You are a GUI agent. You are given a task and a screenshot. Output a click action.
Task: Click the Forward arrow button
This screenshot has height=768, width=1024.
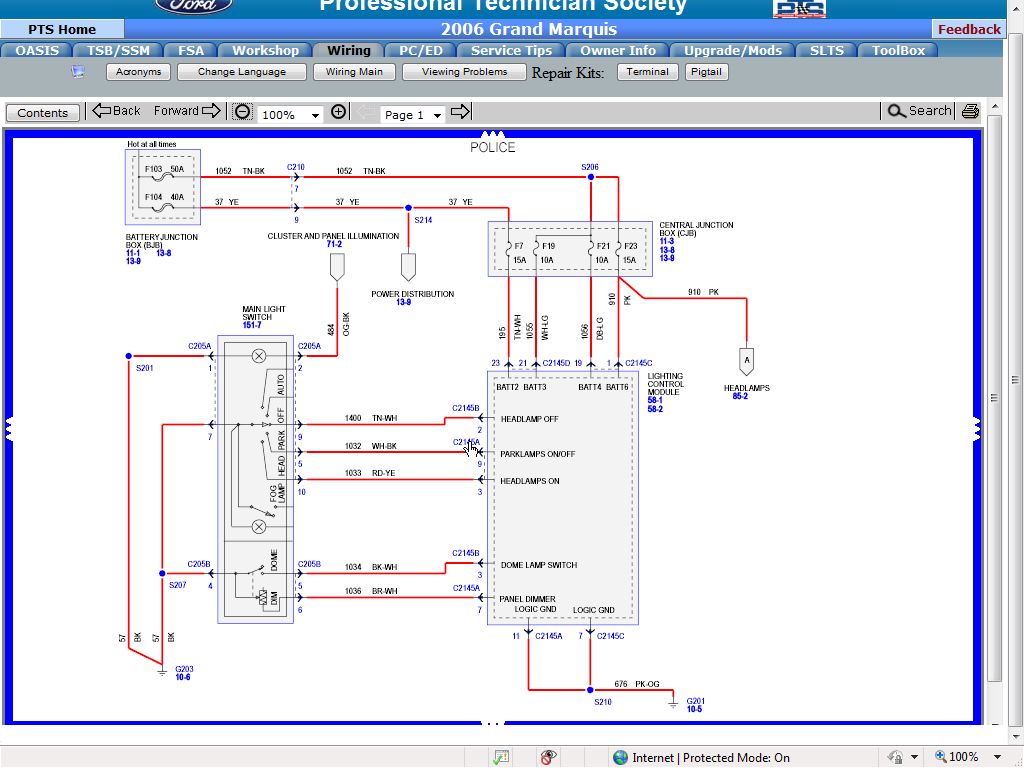point(187,111)
